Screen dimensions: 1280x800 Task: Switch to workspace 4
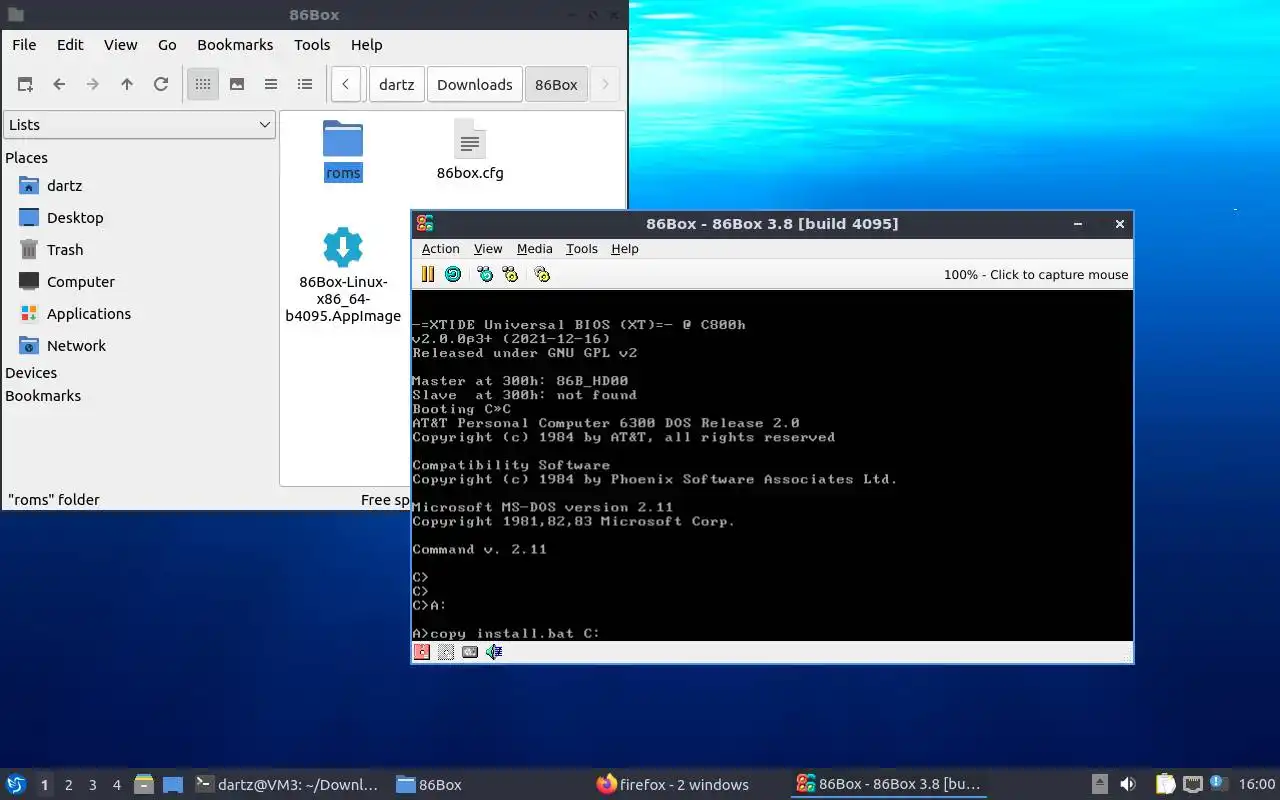(116, 785)
